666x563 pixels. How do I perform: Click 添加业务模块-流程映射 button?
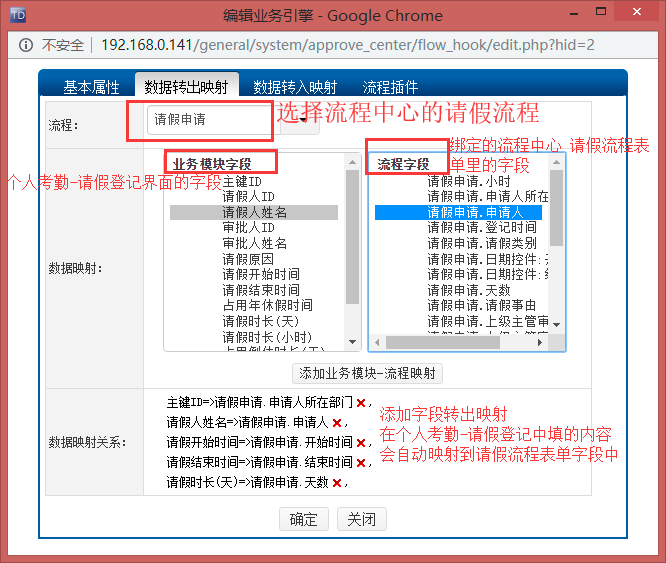pos(366,374)
